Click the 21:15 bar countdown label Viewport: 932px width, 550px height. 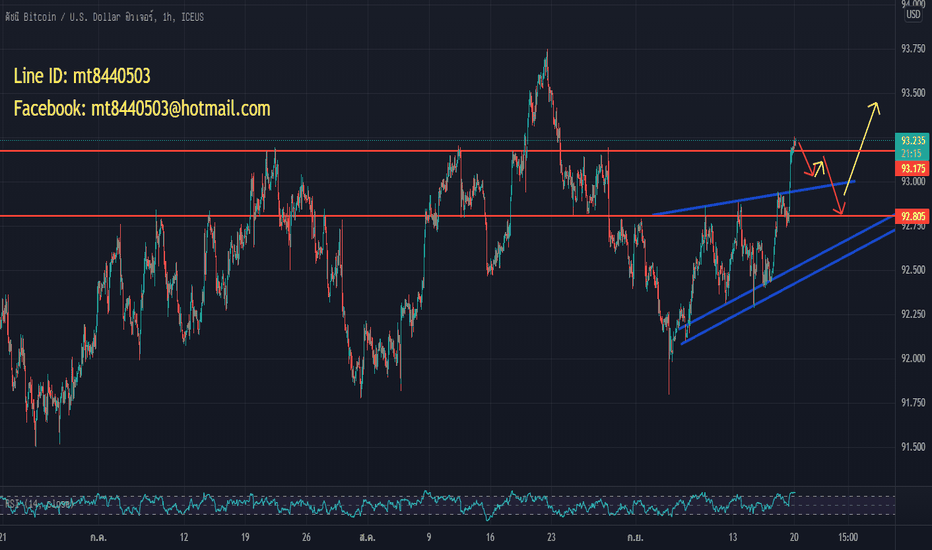point(912,153)
